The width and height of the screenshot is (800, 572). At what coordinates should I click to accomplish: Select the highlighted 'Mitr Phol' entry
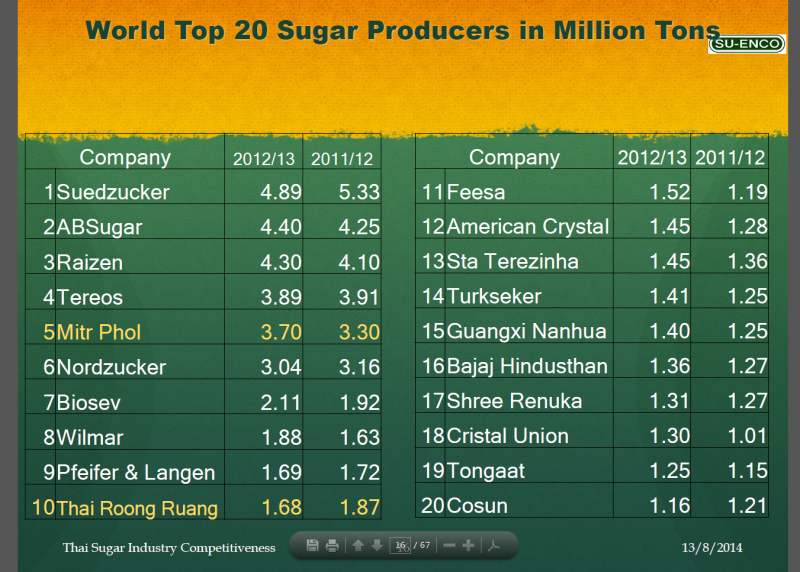98,332
